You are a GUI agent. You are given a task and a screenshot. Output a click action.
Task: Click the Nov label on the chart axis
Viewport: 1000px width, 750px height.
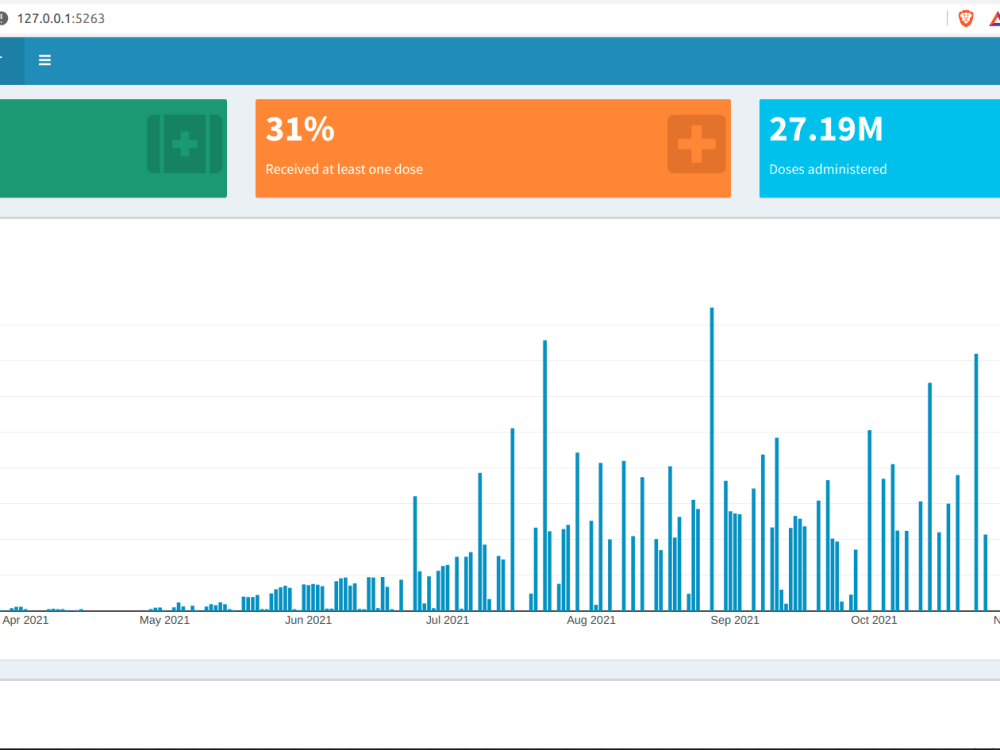pos(997,620)
